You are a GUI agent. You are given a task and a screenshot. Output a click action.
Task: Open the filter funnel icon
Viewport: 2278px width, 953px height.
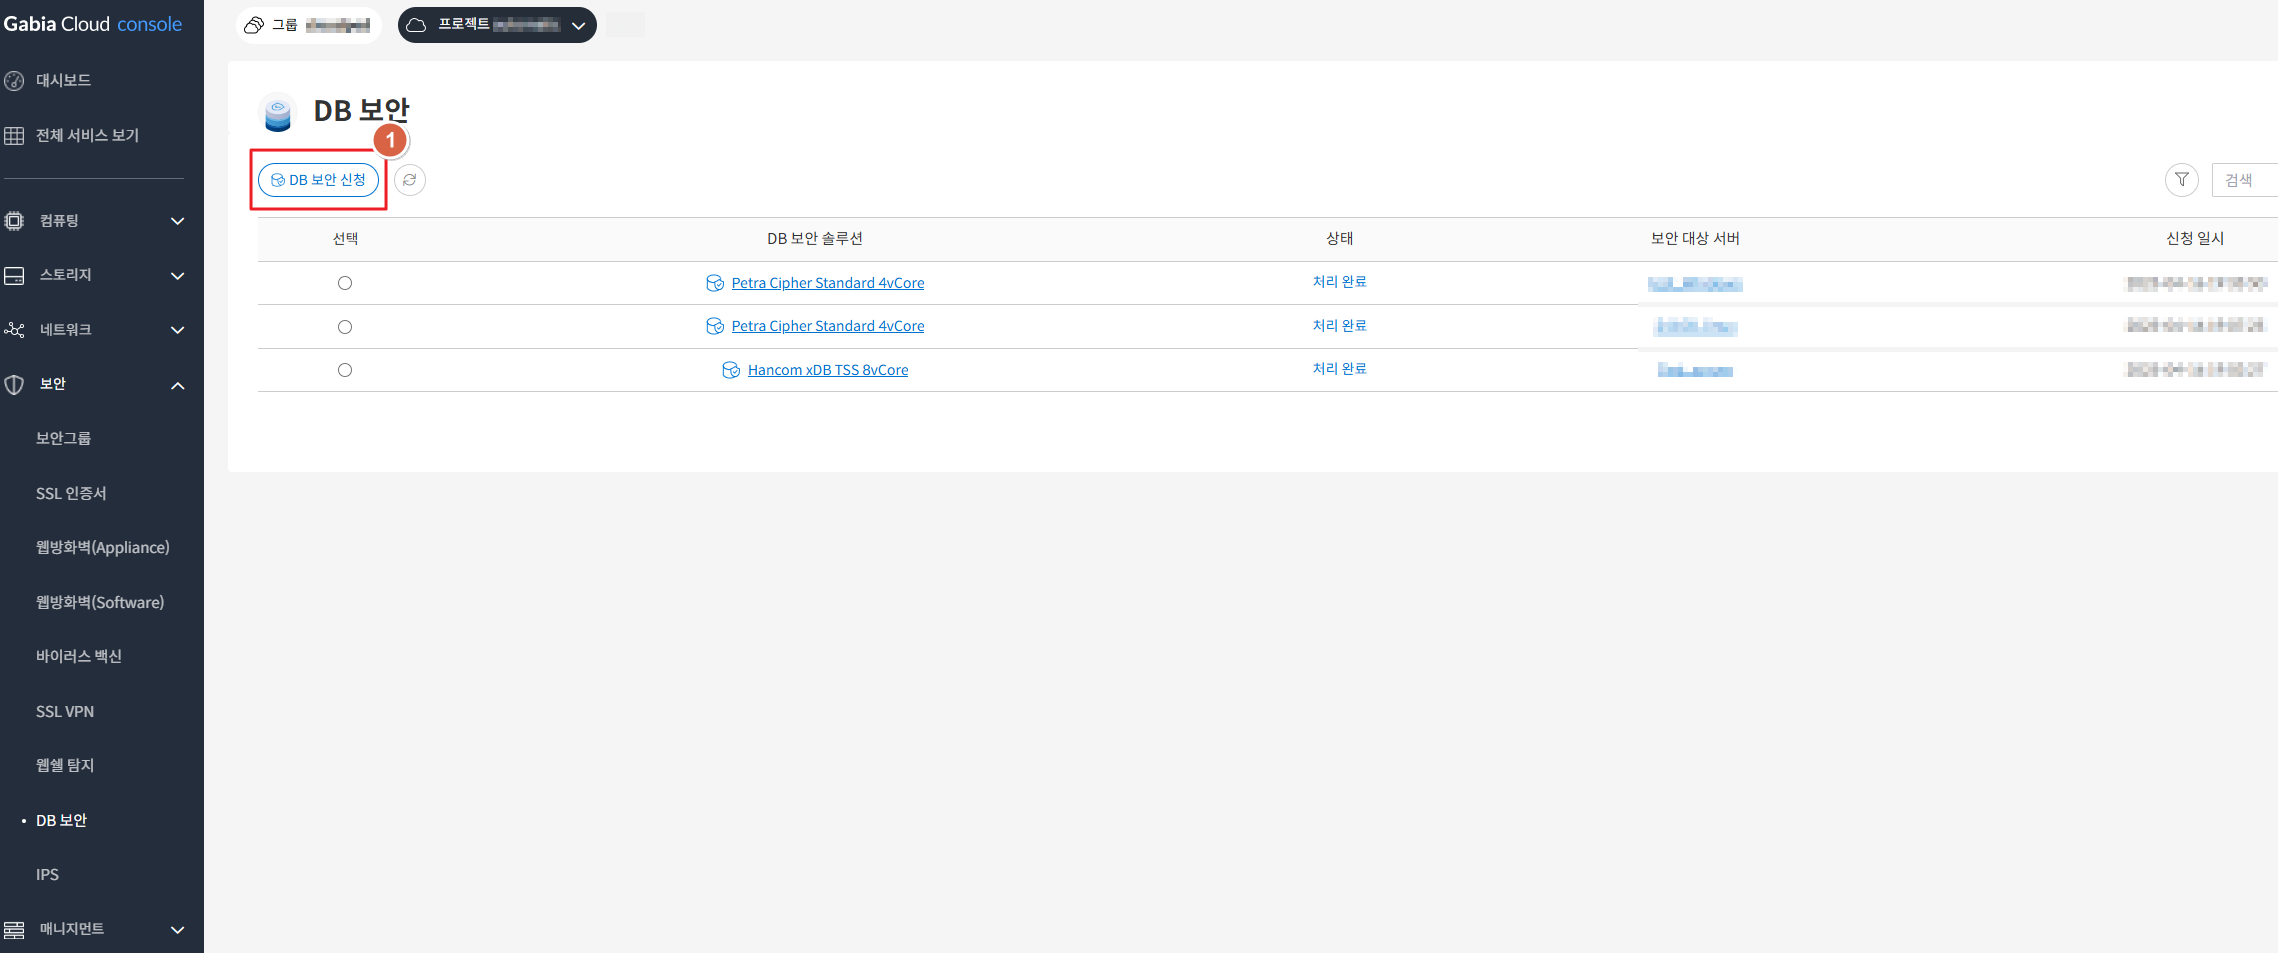coord(2182,180)
